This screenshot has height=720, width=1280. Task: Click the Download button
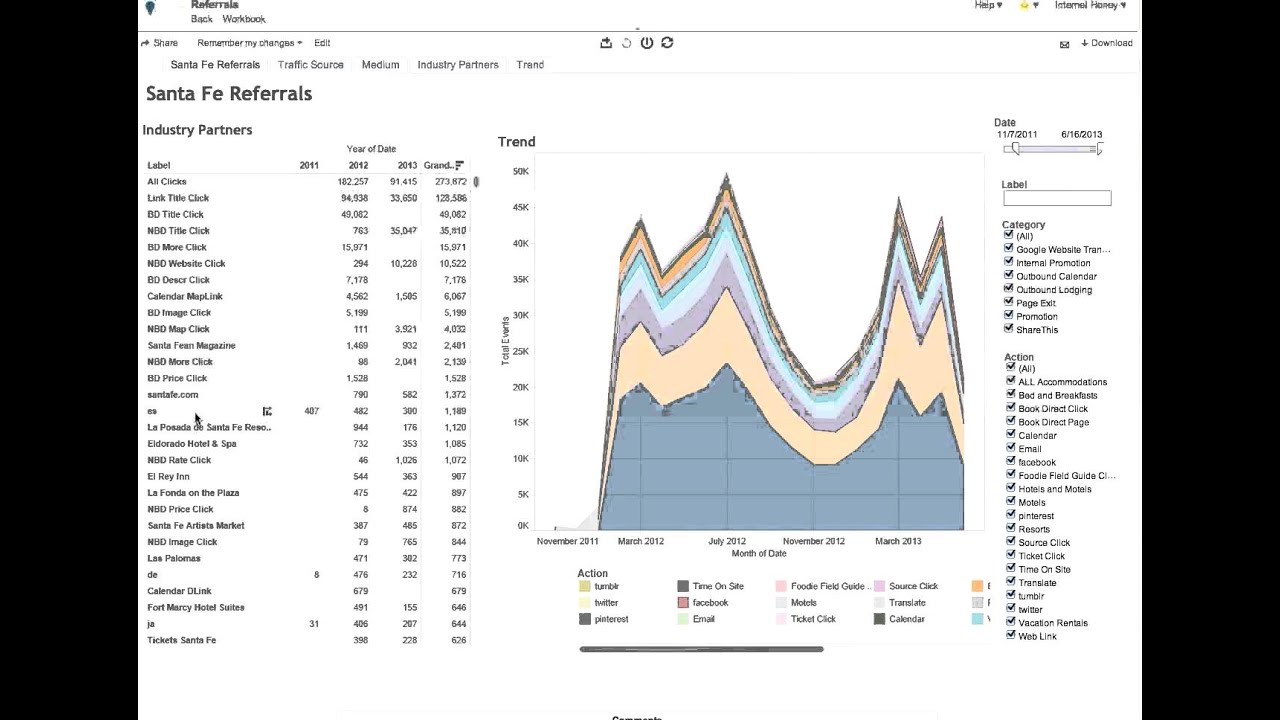point(1107,43)
